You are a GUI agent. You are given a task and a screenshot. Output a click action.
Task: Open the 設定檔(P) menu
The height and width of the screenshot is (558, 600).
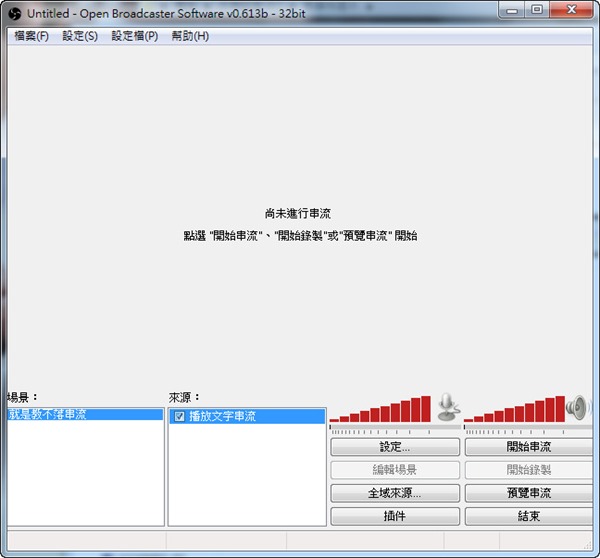135,36
